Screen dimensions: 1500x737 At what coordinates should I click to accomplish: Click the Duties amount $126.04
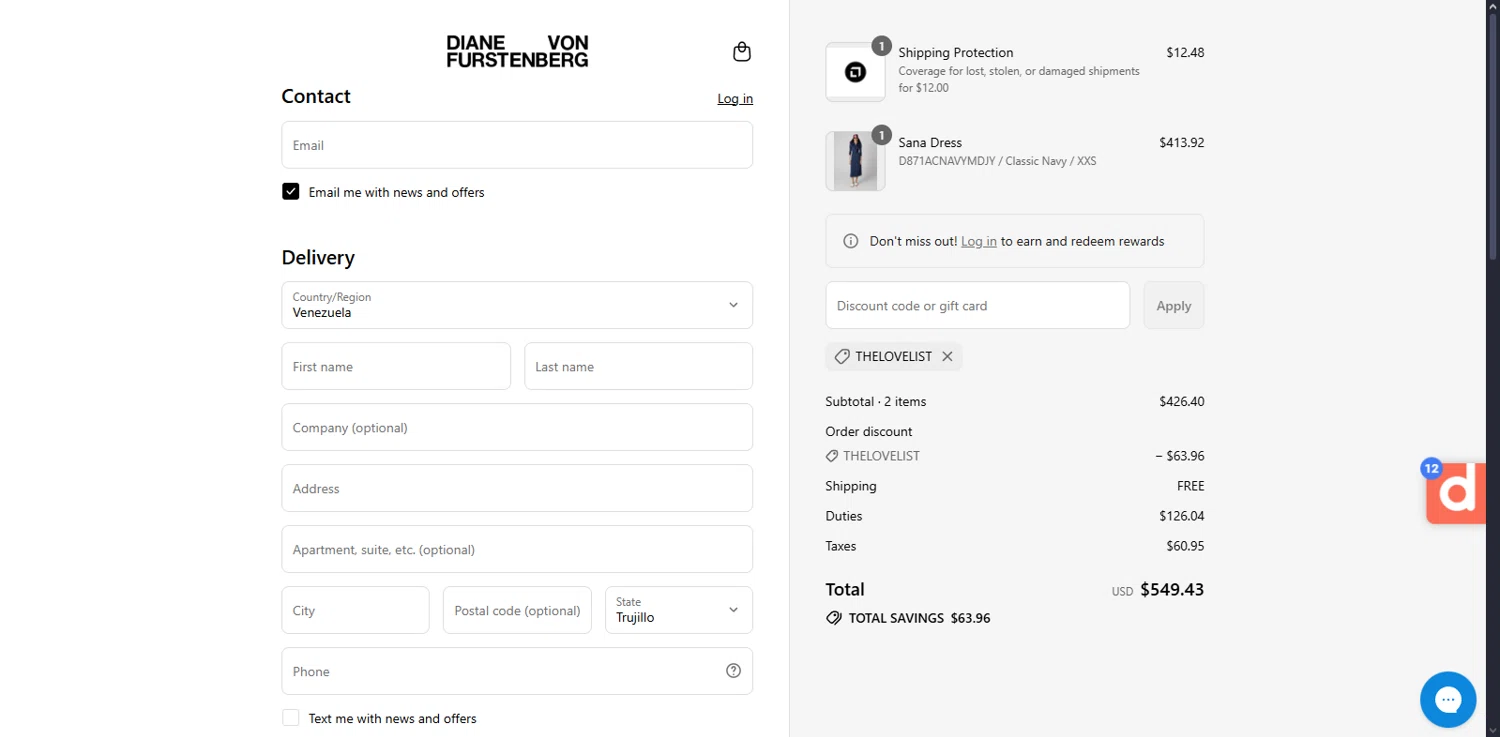(x=1182, y=516)
